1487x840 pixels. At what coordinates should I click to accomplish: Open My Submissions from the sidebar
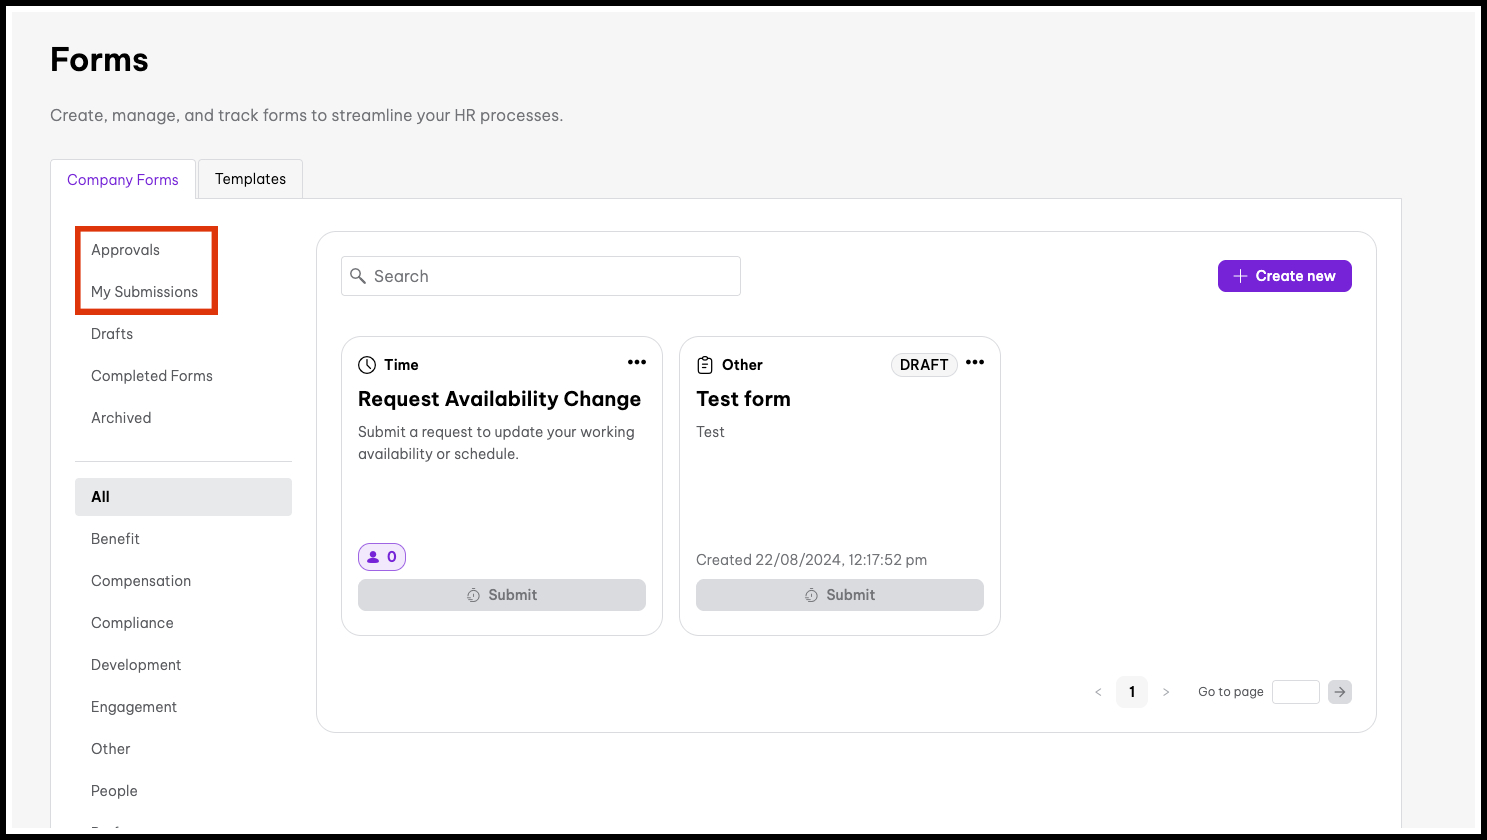point(145,291)
